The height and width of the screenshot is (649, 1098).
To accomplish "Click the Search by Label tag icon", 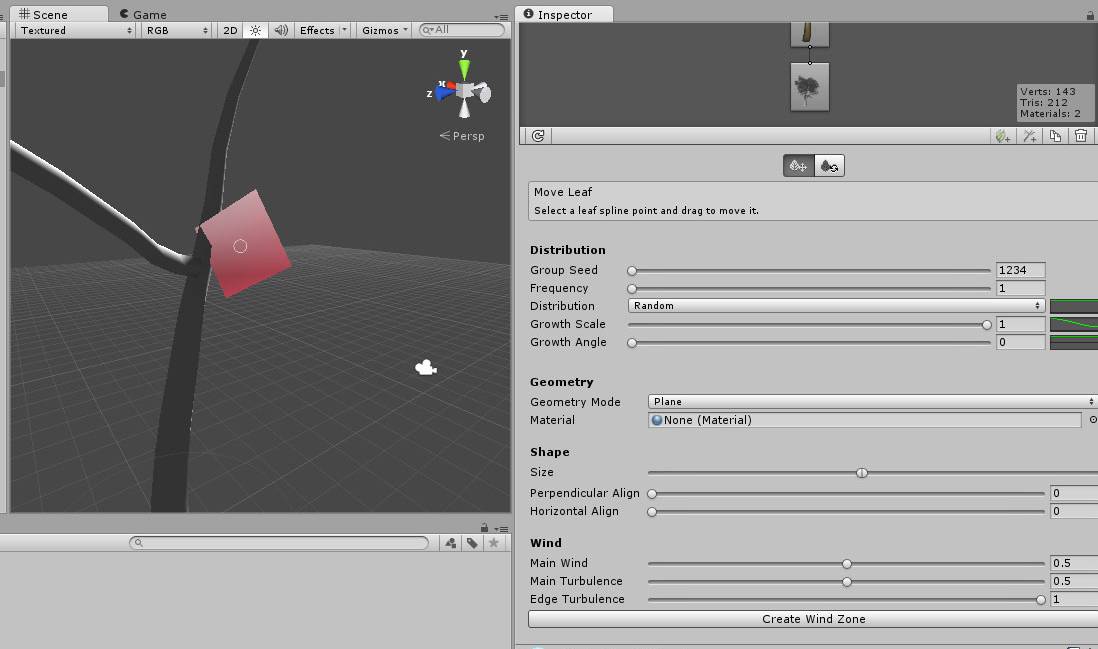I will [x=472, y=543].
